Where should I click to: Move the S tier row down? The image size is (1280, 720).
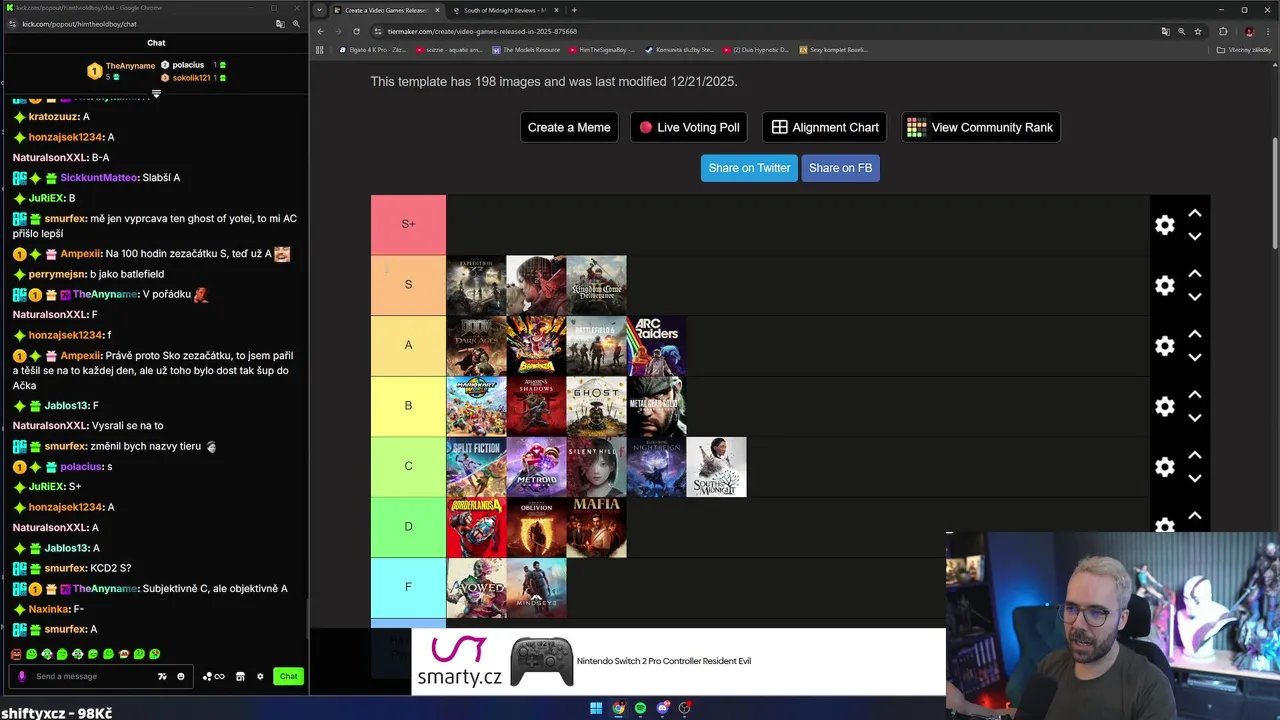click(x=1194, y=296)
